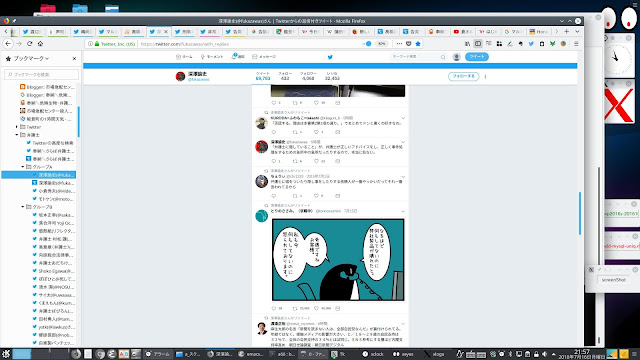640x360 pixels.
Task: Open Twitter messages (メッセージ) nav
Action: pyautogui.click(x=264, y=57)
